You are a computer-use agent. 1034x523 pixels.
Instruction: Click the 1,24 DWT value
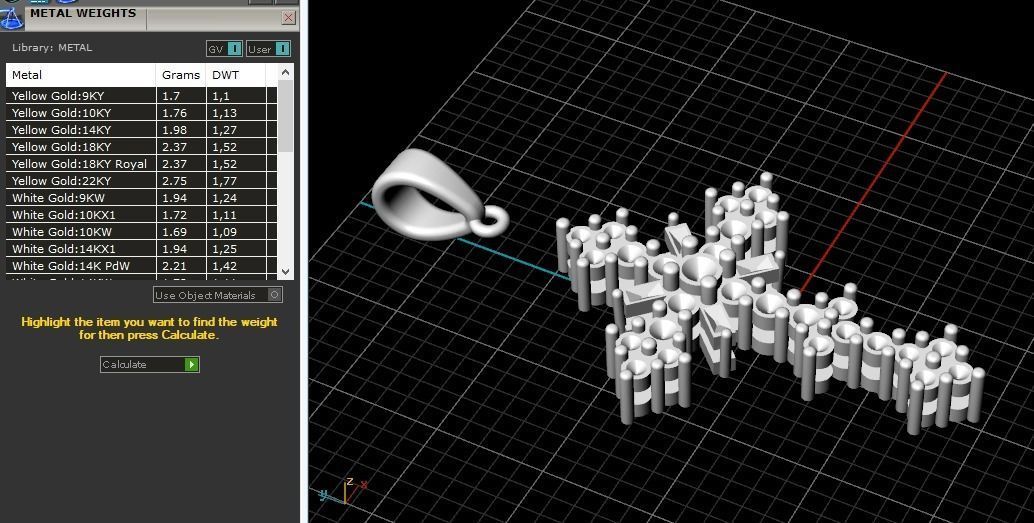(x=224, y=199)
